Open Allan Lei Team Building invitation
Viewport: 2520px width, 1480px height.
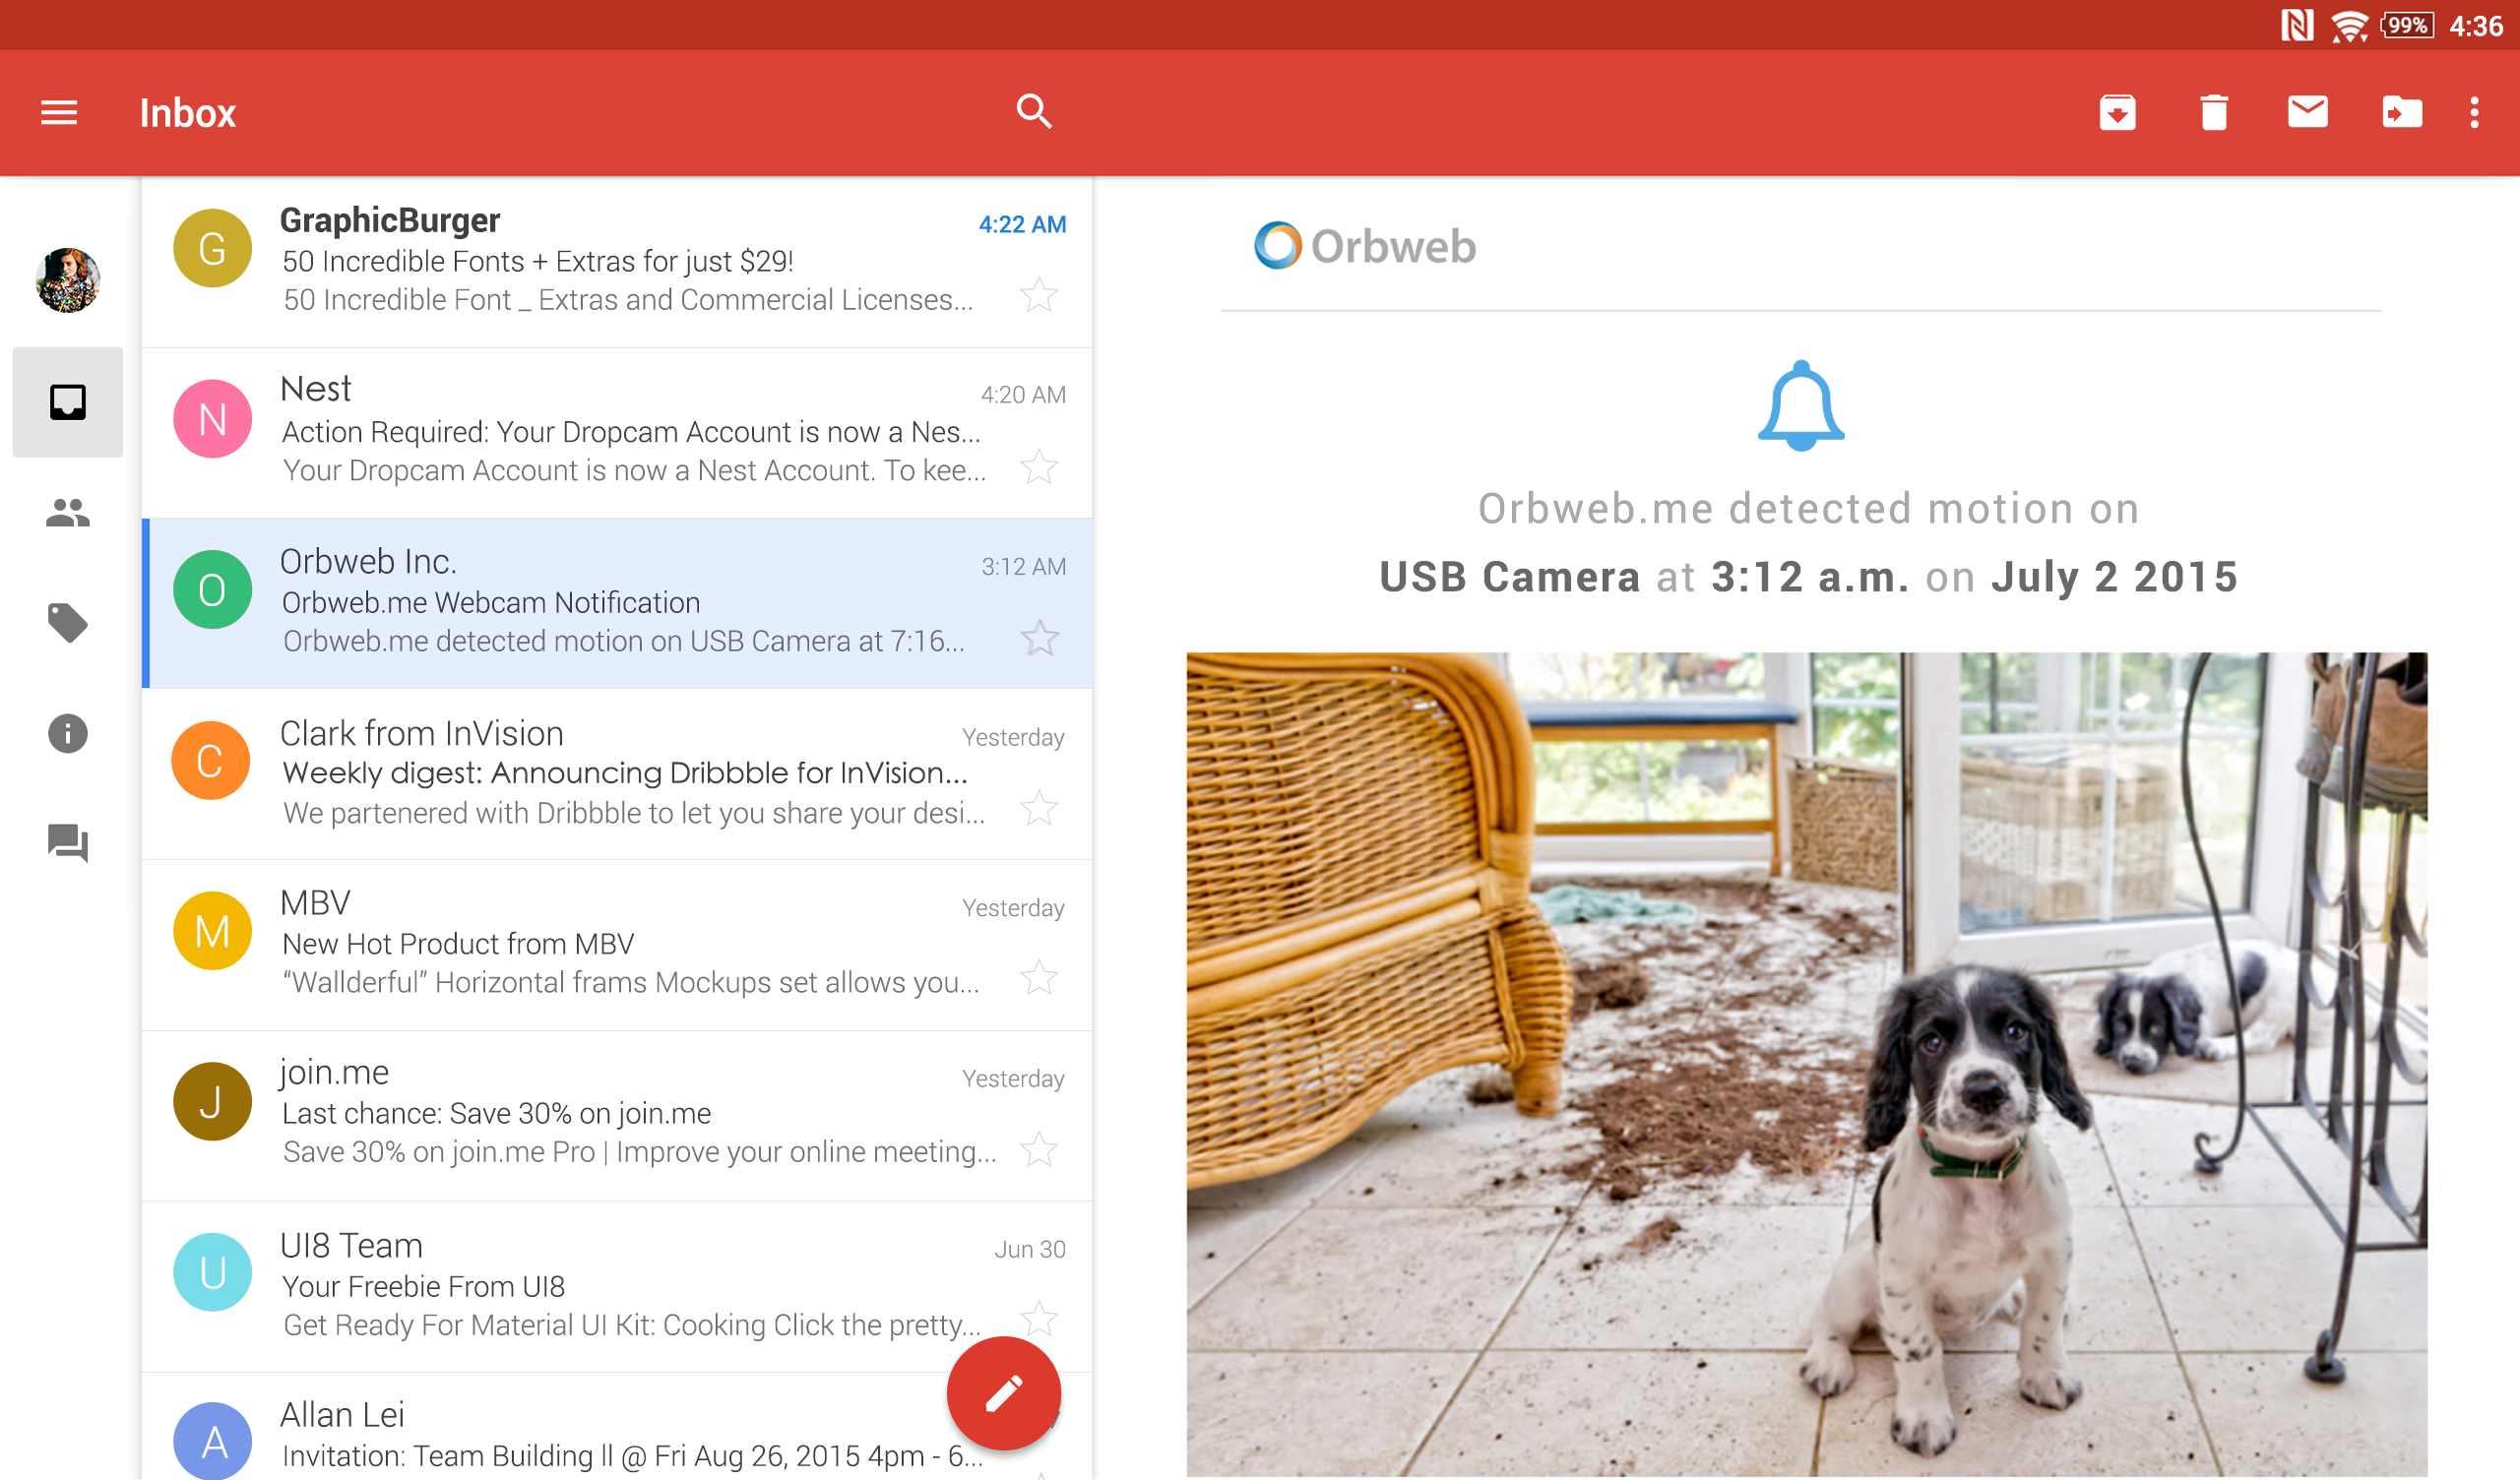click(617, 1427)
